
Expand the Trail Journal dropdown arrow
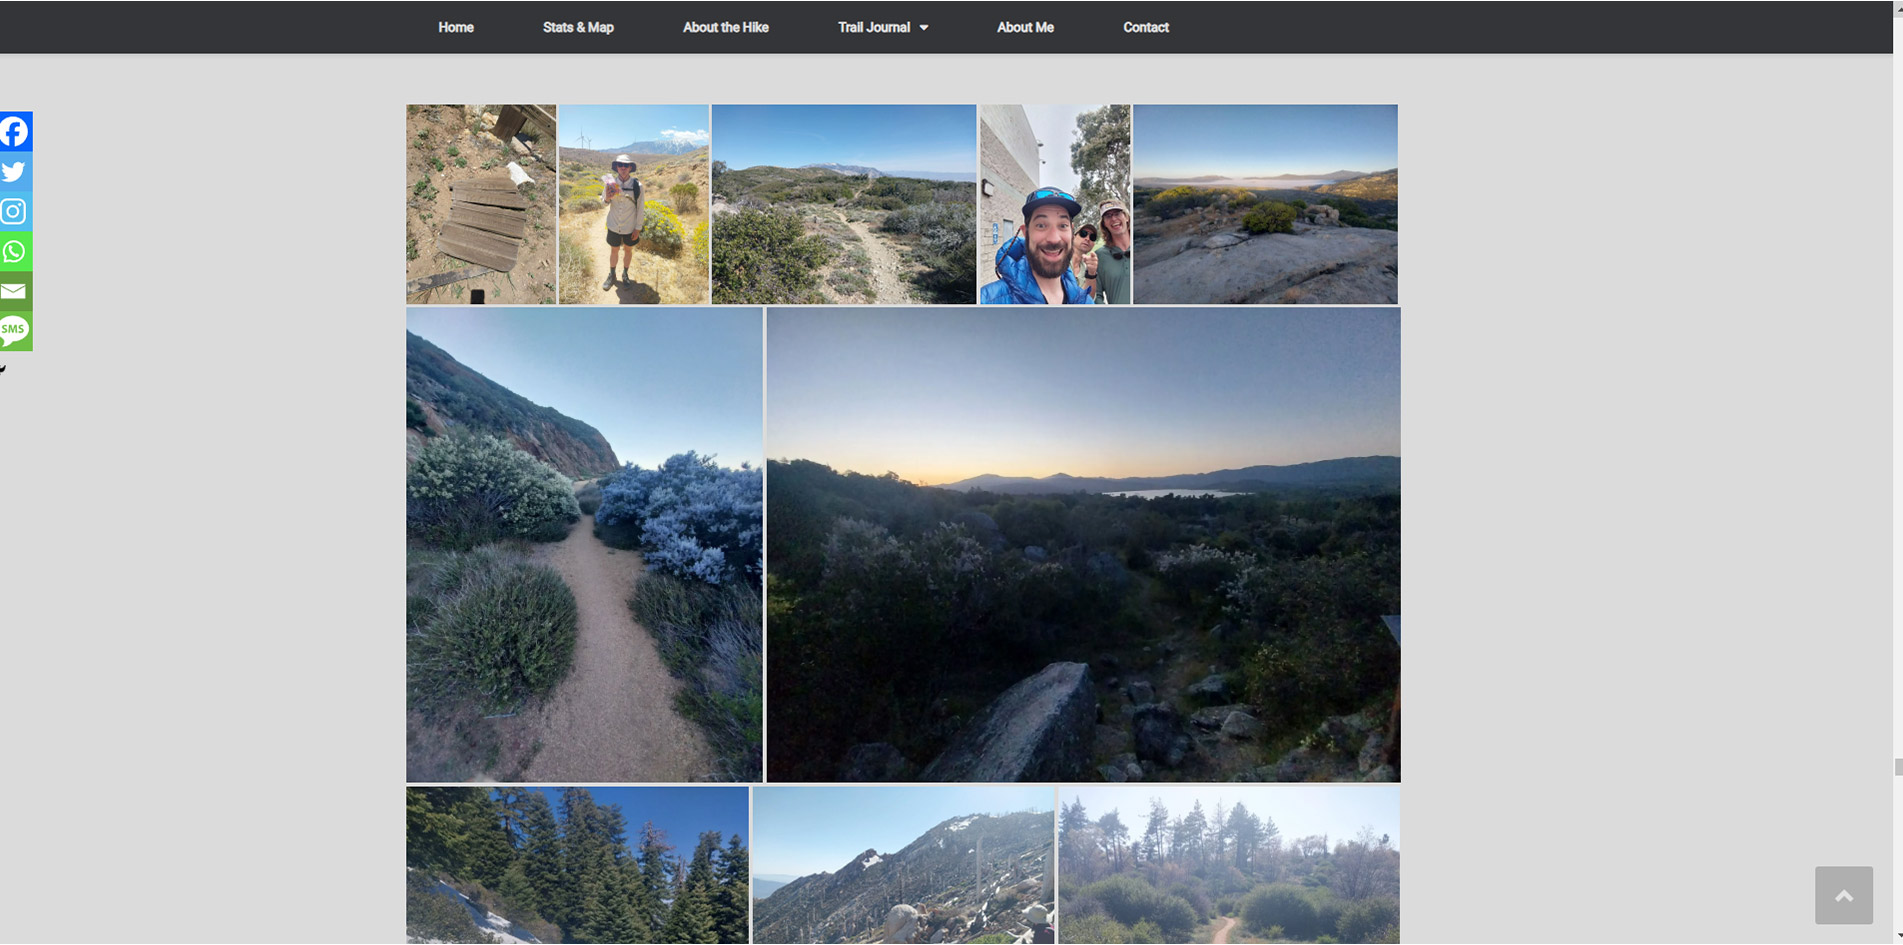coord(924,28)
